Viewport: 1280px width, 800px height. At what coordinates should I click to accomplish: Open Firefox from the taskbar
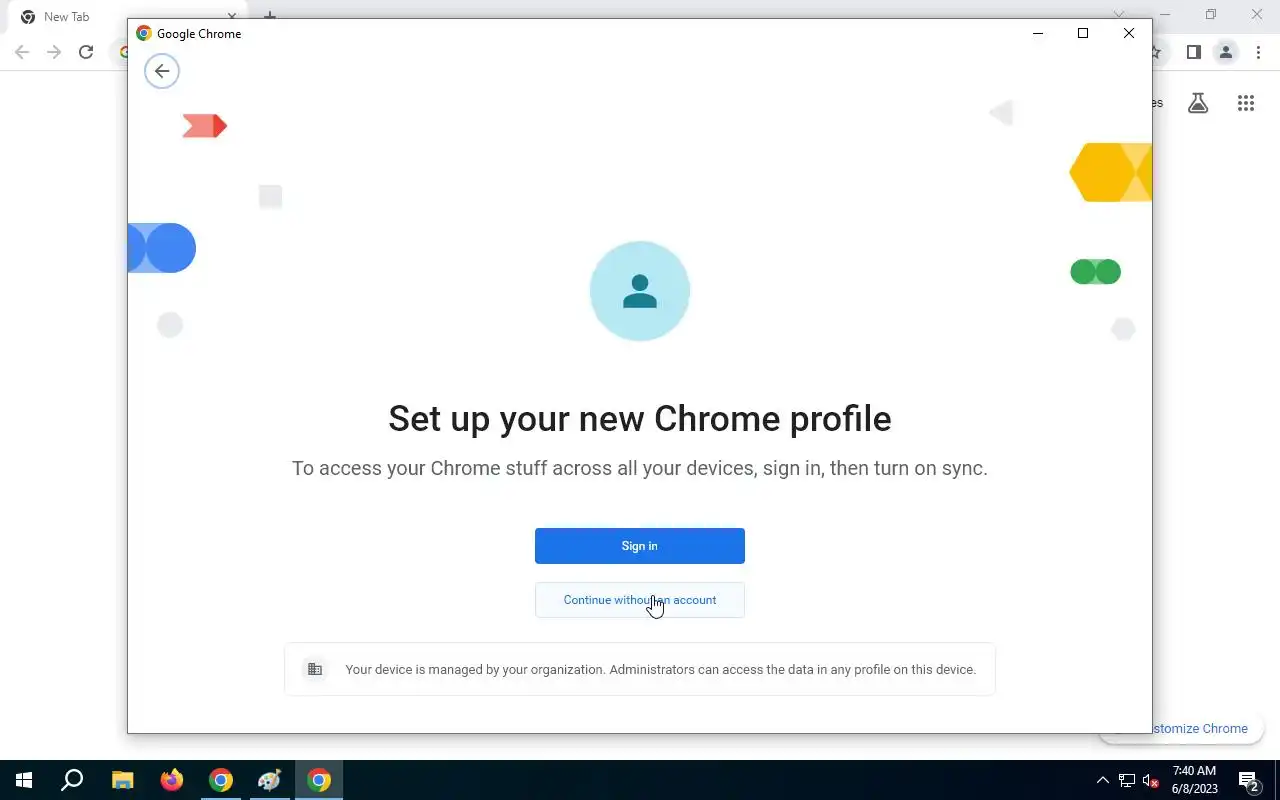click(172, 780)
